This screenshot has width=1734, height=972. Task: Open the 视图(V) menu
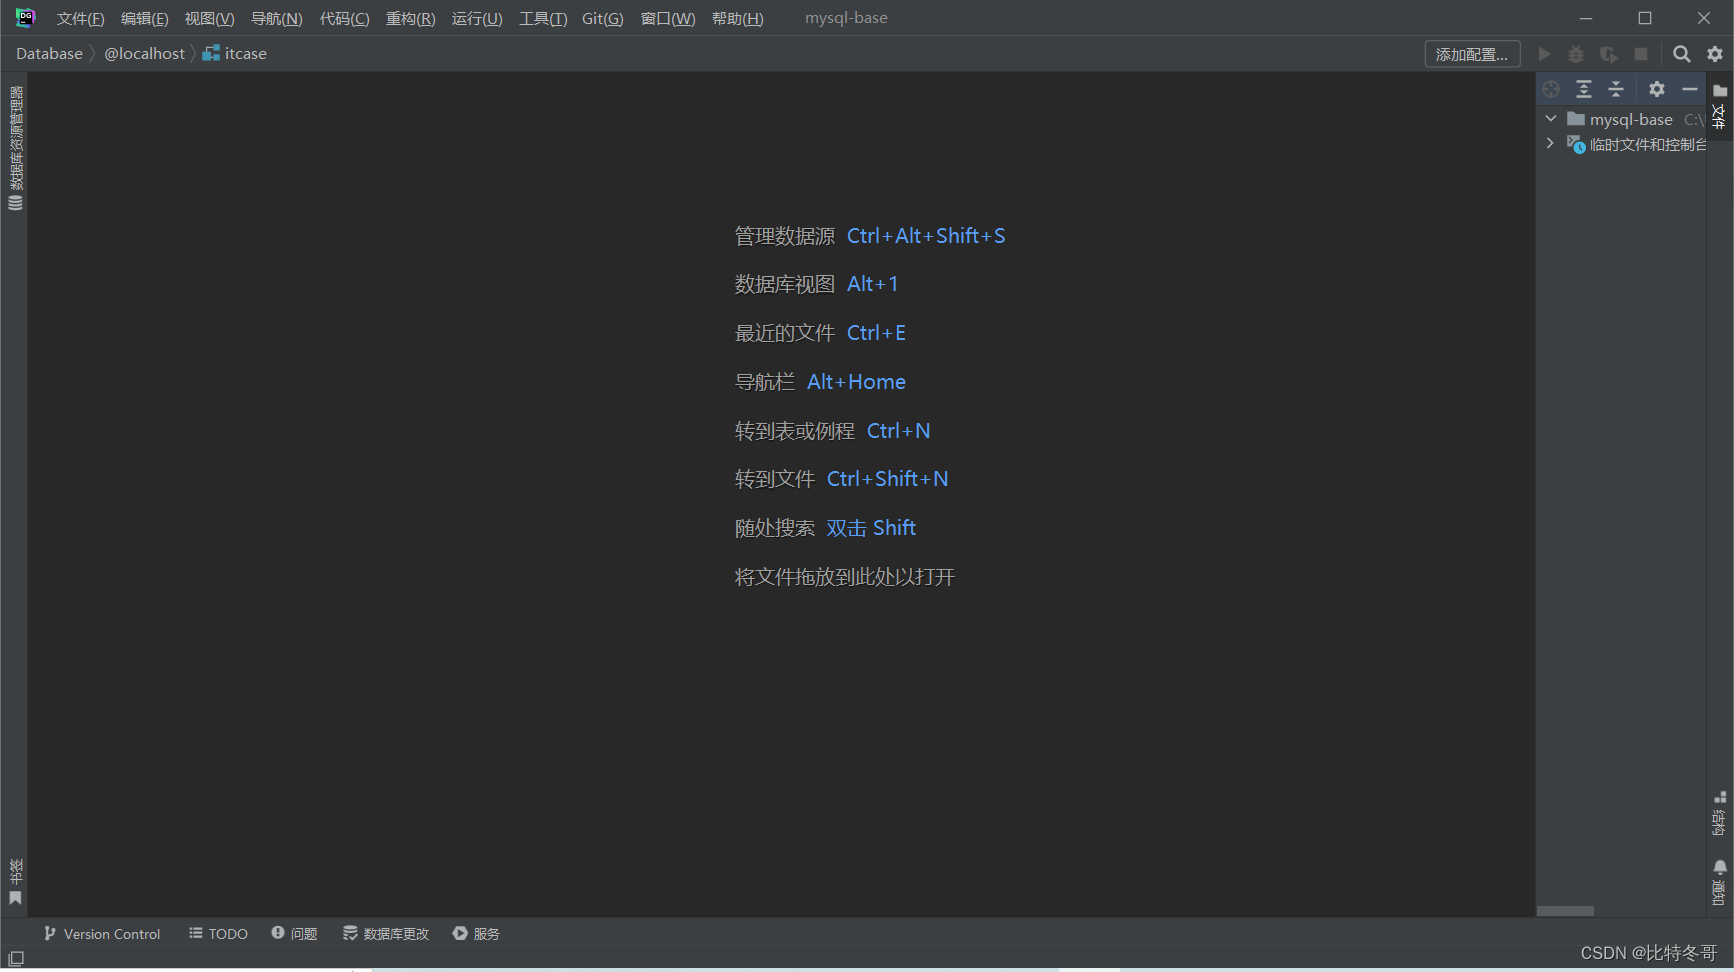coord(209,19)
